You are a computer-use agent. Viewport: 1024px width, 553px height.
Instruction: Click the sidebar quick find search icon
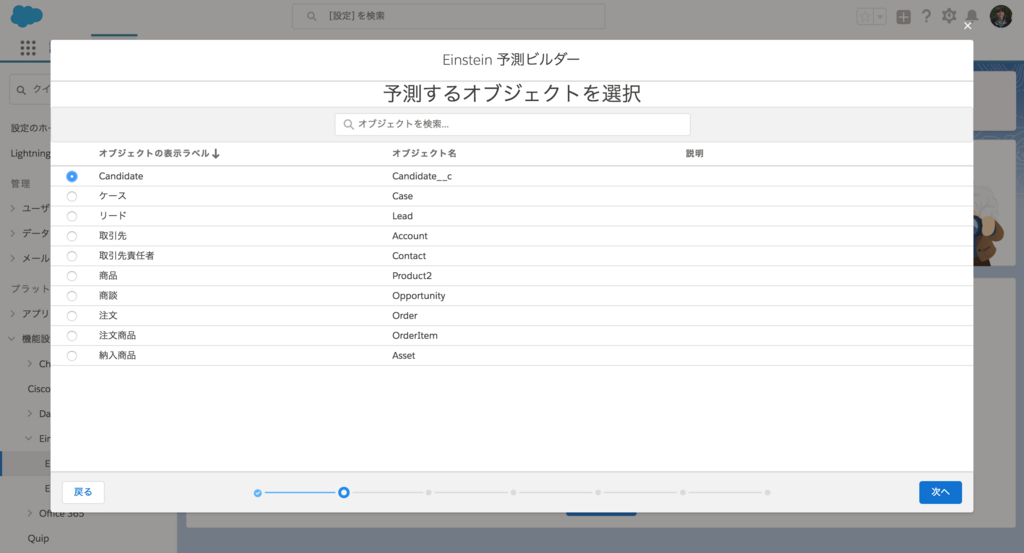(22, 90)
